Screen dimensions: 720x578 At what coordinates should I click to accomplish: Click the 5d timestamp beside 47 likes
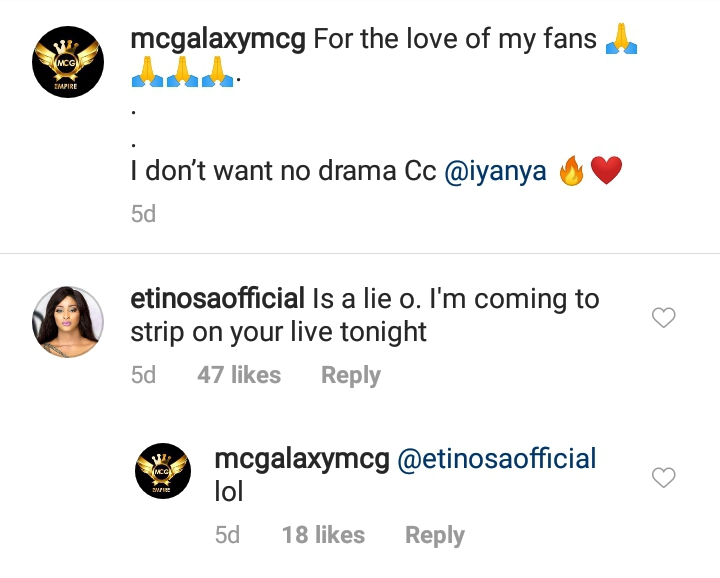pyautogui.click(x=144, y=375)
